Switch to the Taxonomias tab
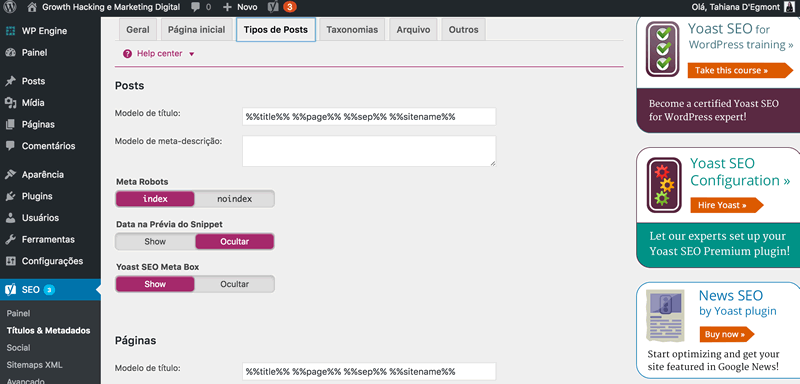 tap(352, 30)
